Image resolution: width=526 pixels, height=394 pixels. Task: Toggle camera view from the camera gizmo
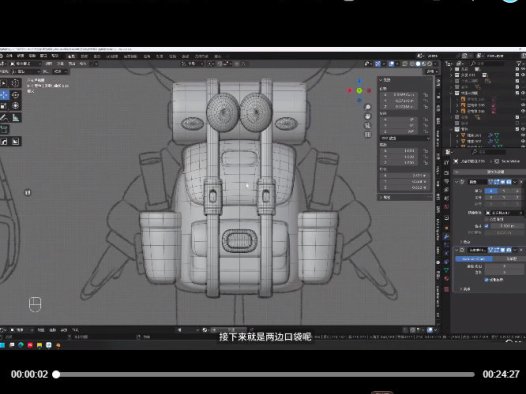pyautogui.click(x=368, y=125)
